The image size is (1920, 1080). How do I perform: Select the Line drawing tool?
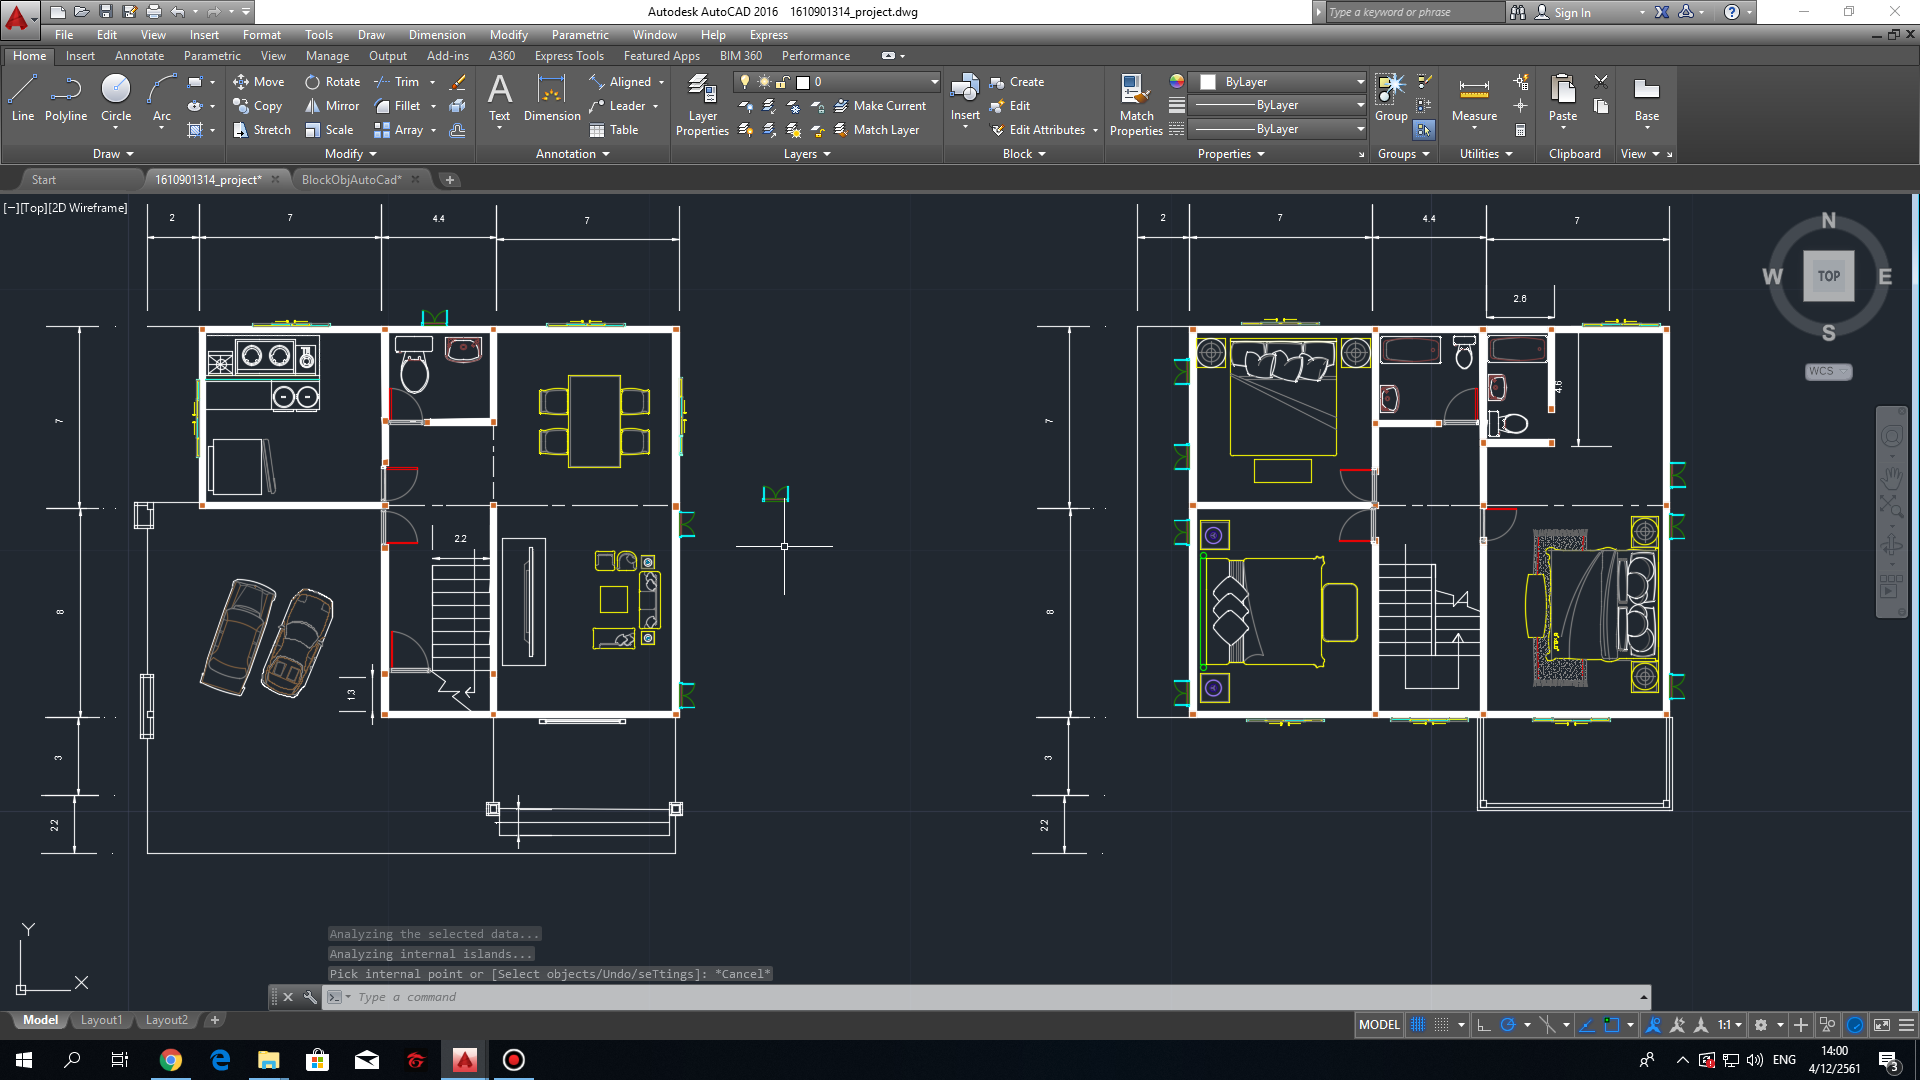click(23, 98)
